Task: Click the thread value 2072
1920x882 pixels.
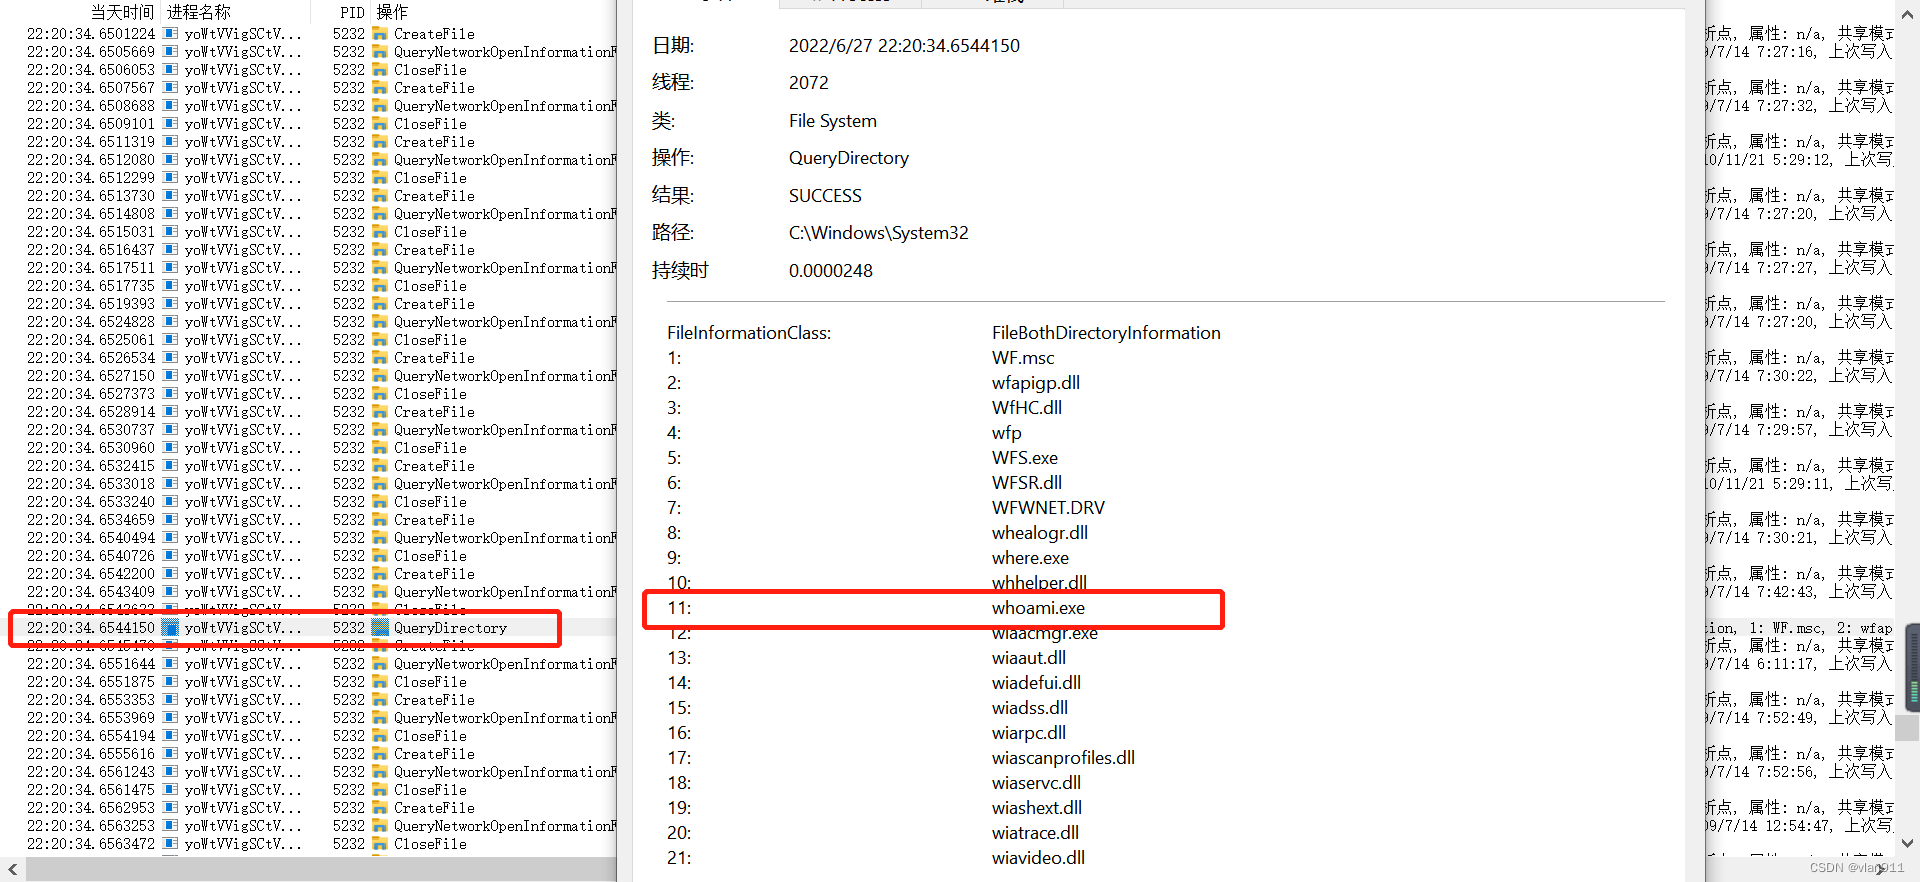Action: coord(808,83)
